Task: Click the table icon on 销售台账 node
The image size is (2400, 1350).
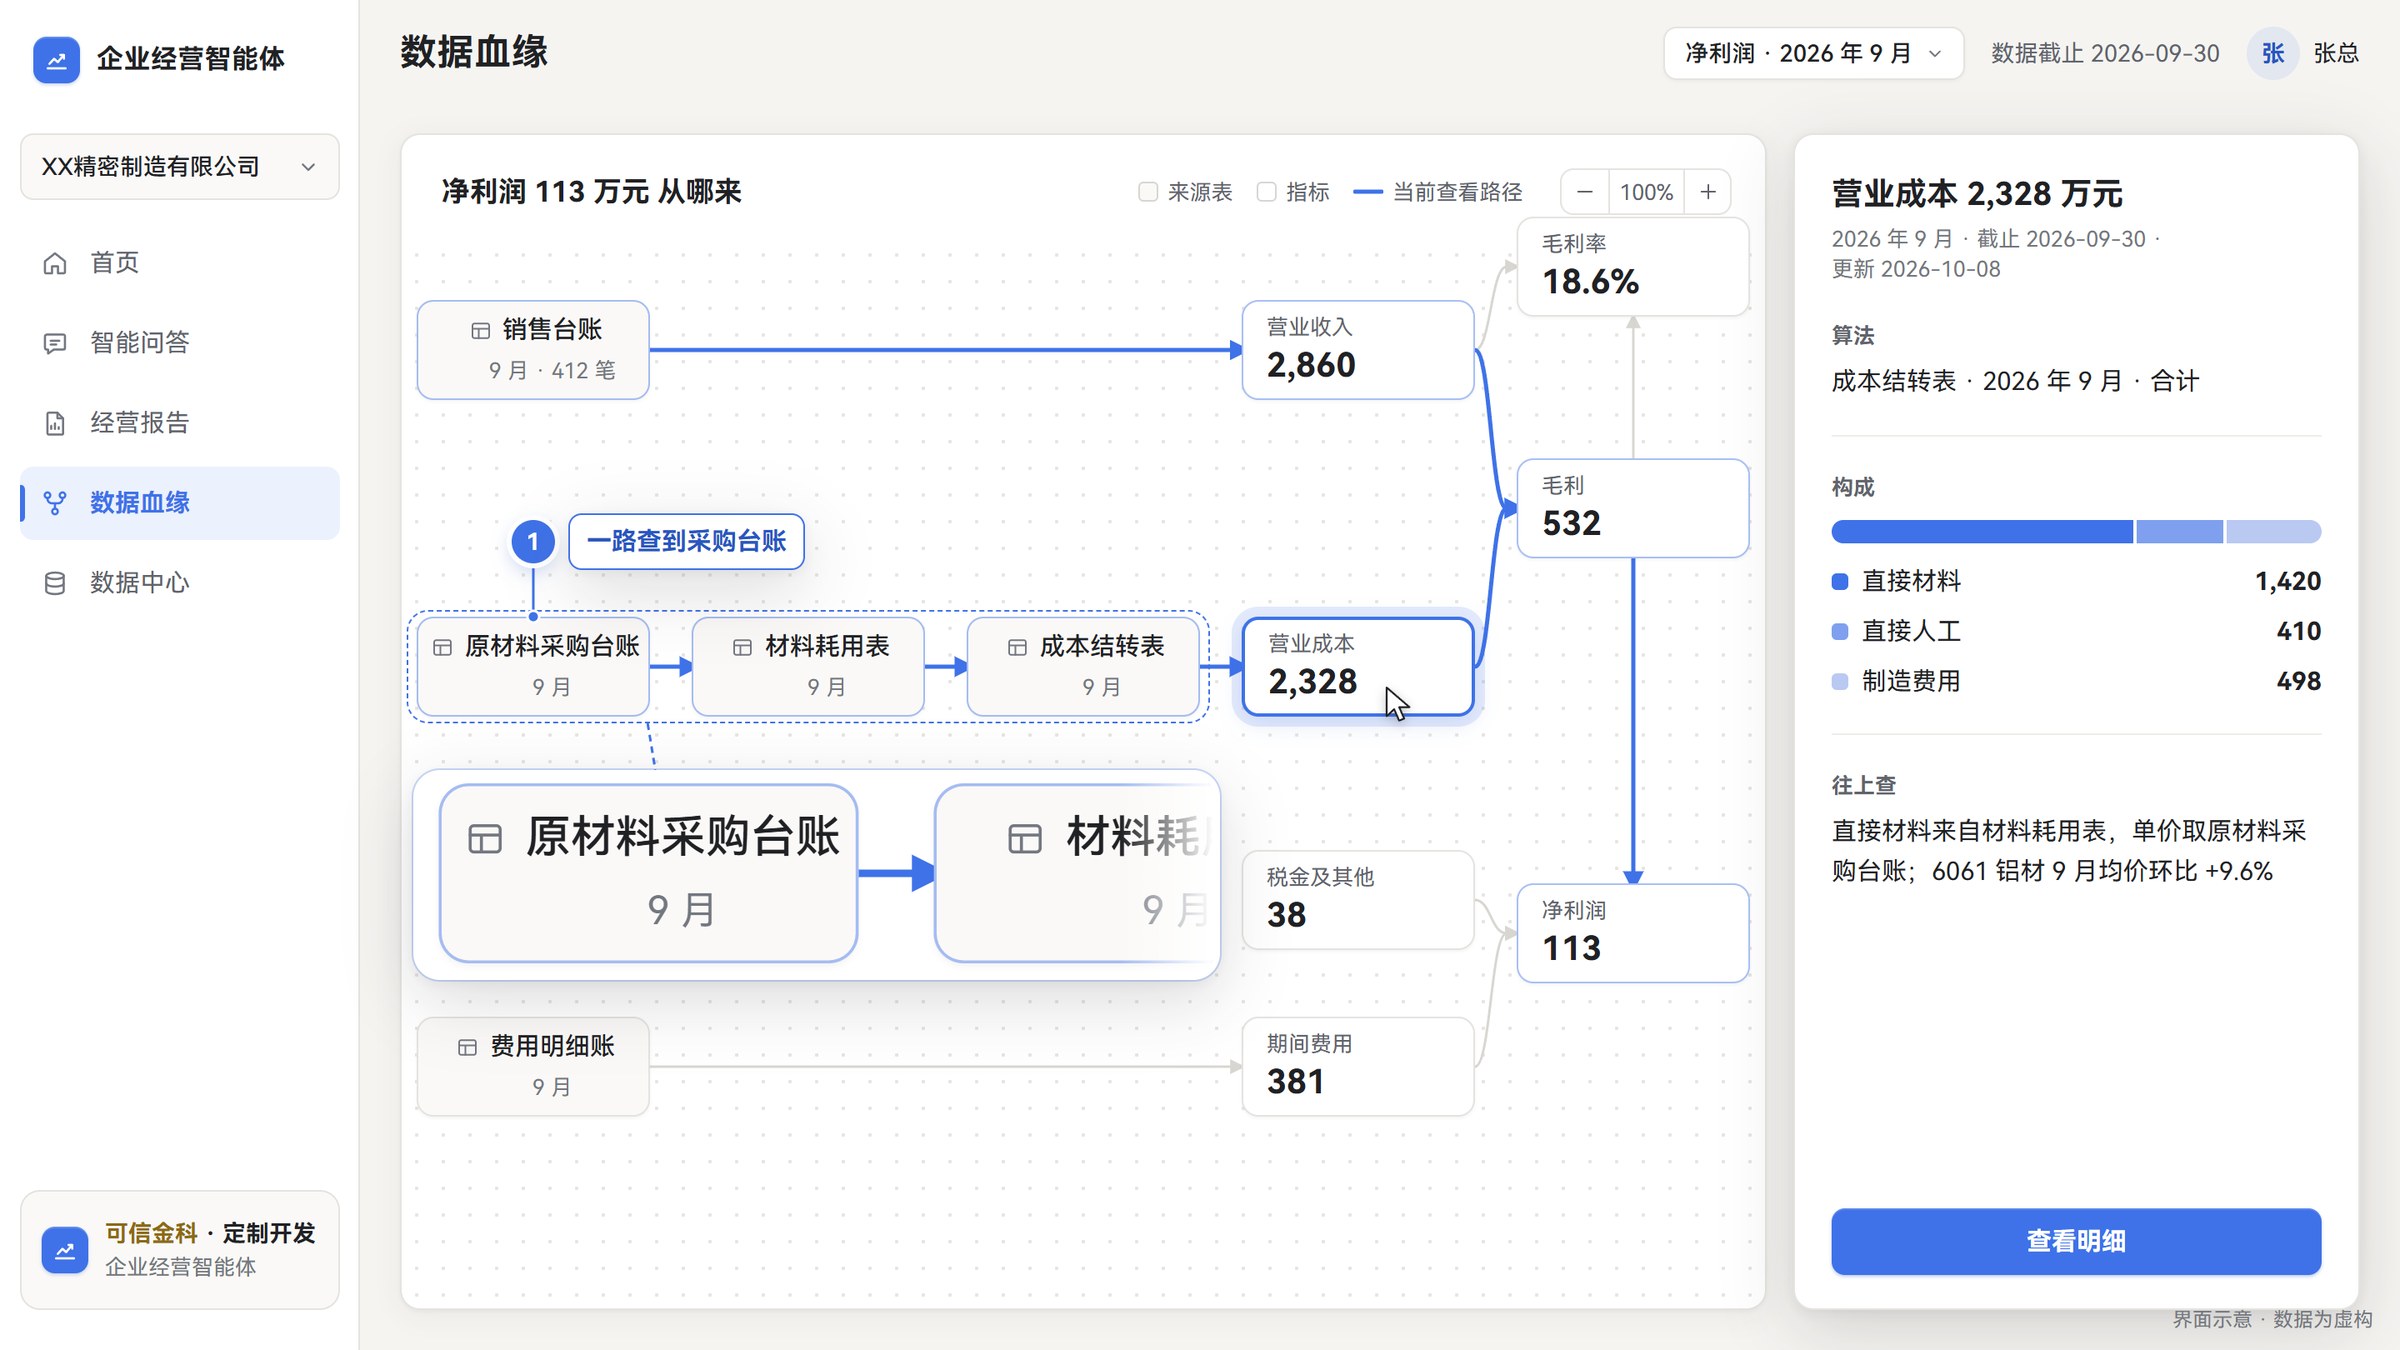Action: coord(480,330)
